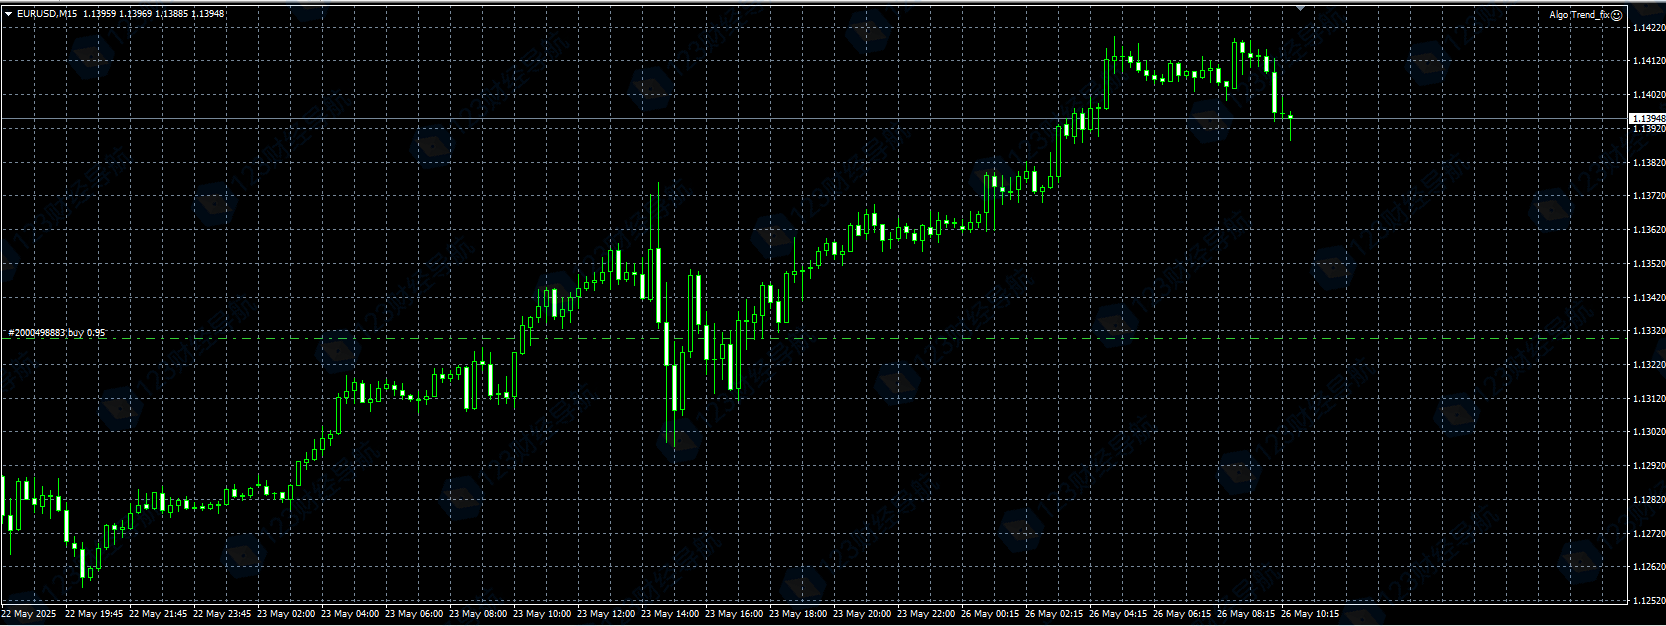Screen dimensions: 1666x626
Task: Click the 1.14120 level on price scale
Action: point(1648,61)
